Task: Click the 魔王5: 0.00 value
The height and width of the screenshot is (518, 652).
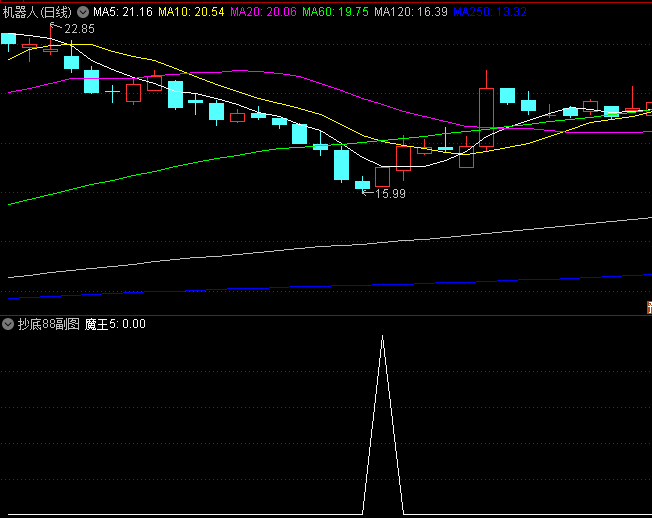Action: pyautogui.click(x=115, y=324)
